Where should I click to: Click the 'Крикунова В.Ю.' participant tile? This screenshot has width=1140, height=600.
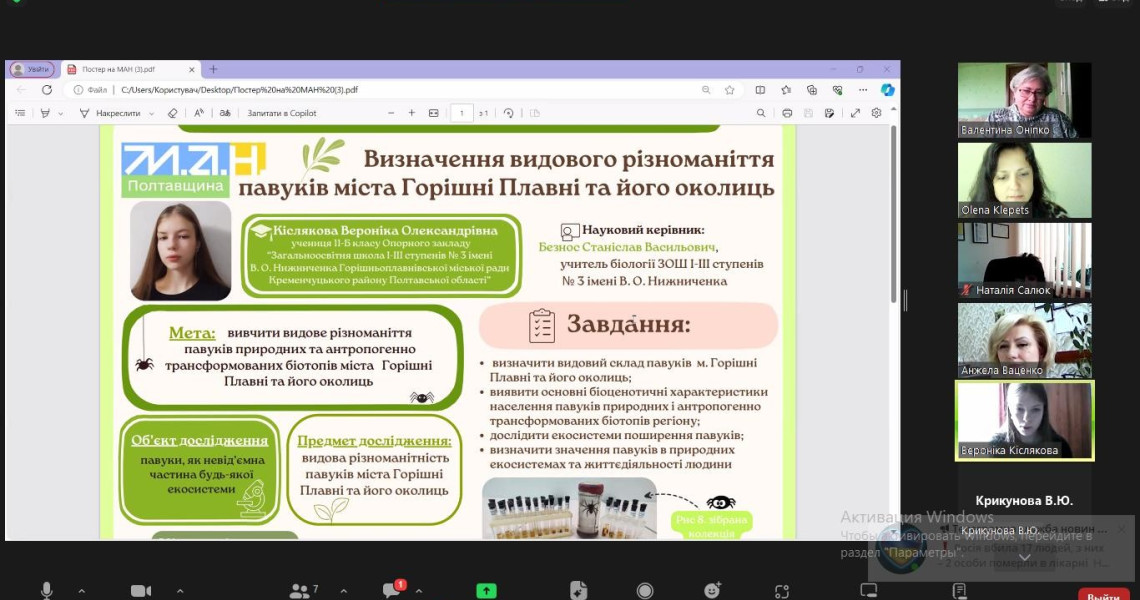click(x=1024, y=500)
